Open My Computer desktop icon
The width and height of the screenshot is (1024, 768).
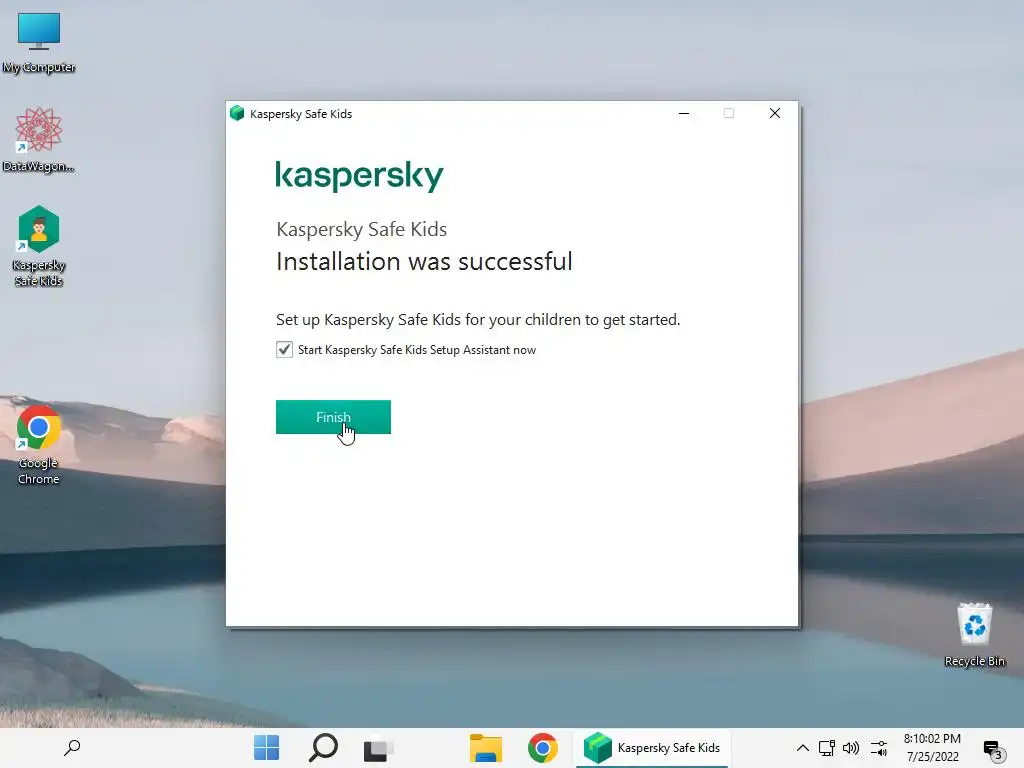(x=39, y=42)
